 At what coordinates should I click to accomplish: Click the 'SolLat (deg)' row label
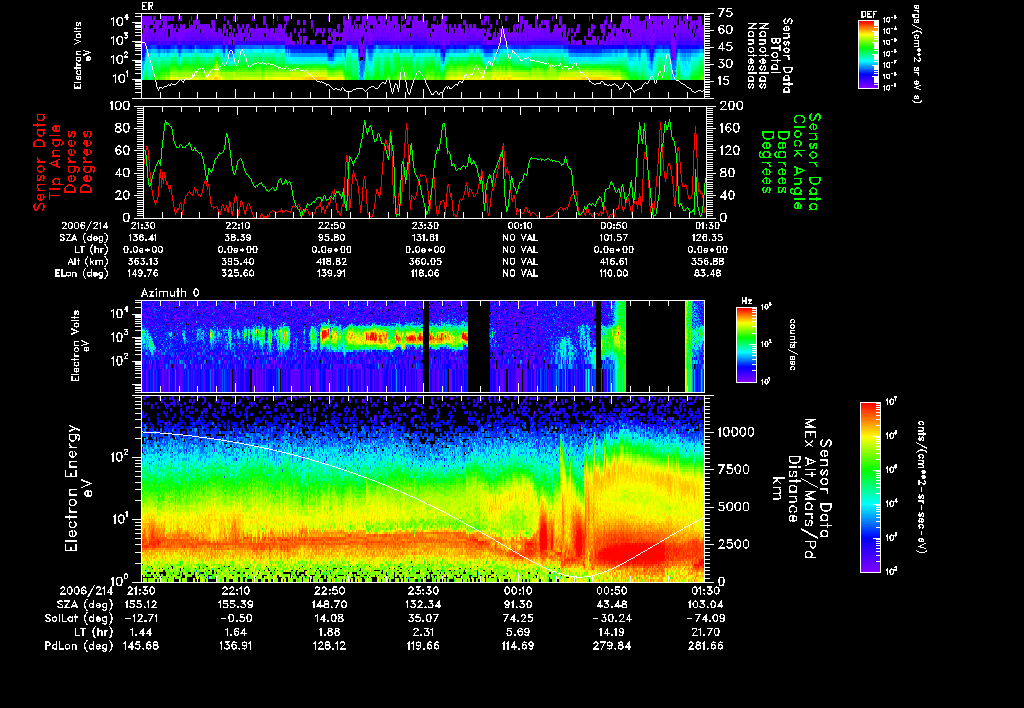point(78,619)
